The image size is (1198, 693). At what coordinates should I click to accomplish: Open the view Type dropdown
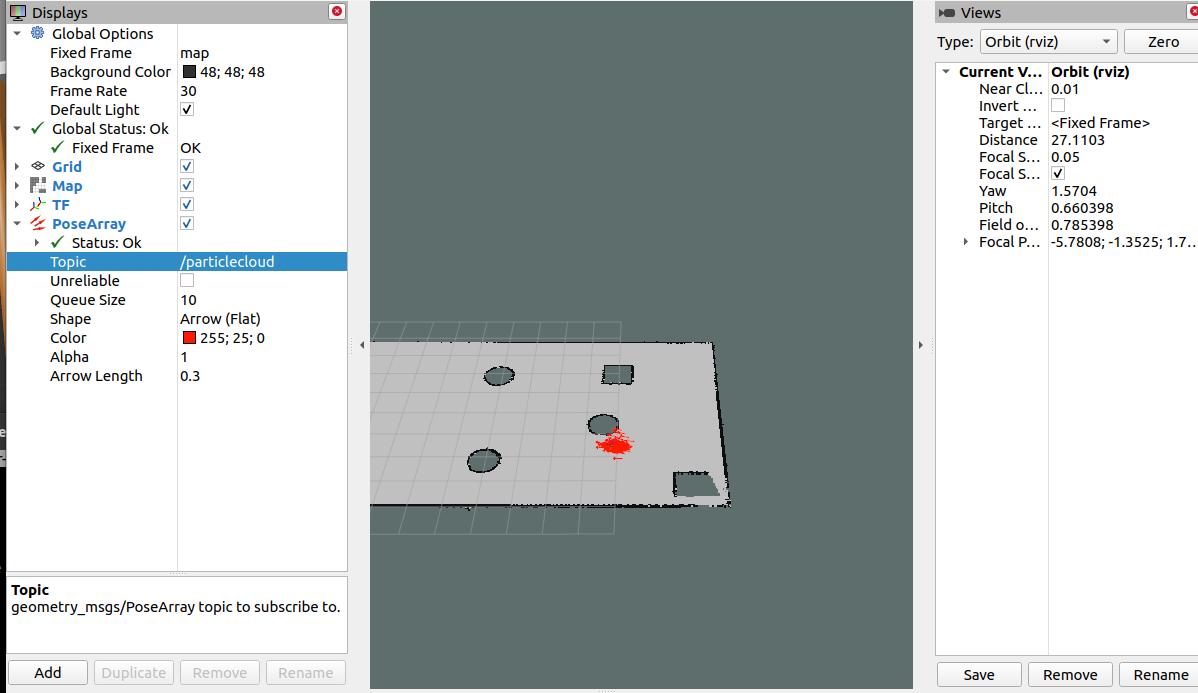pyautogui.click(x=1048, y=41)
